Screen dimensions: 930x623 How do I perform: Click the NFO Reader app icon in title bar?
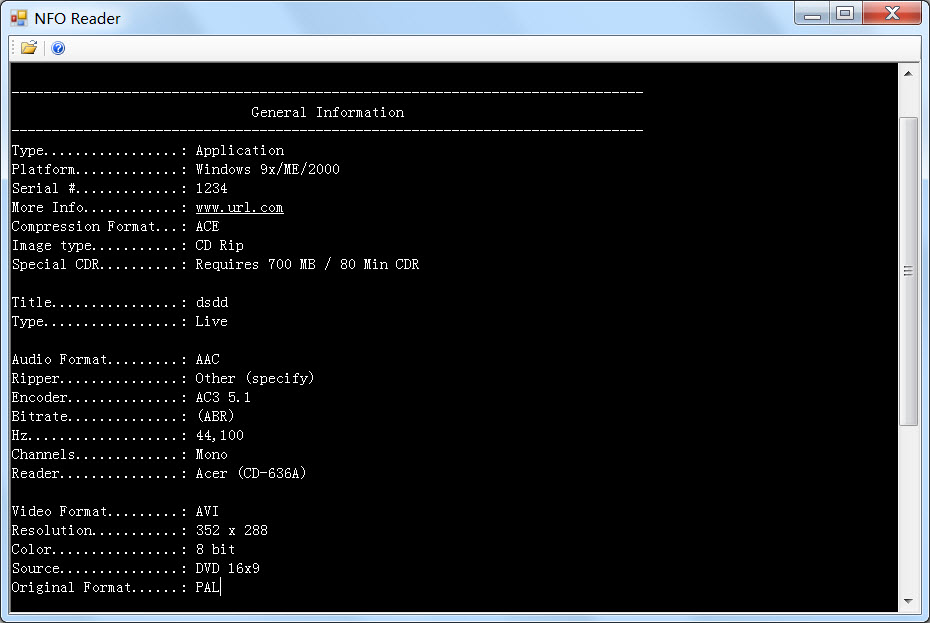[x=19, y=17]
